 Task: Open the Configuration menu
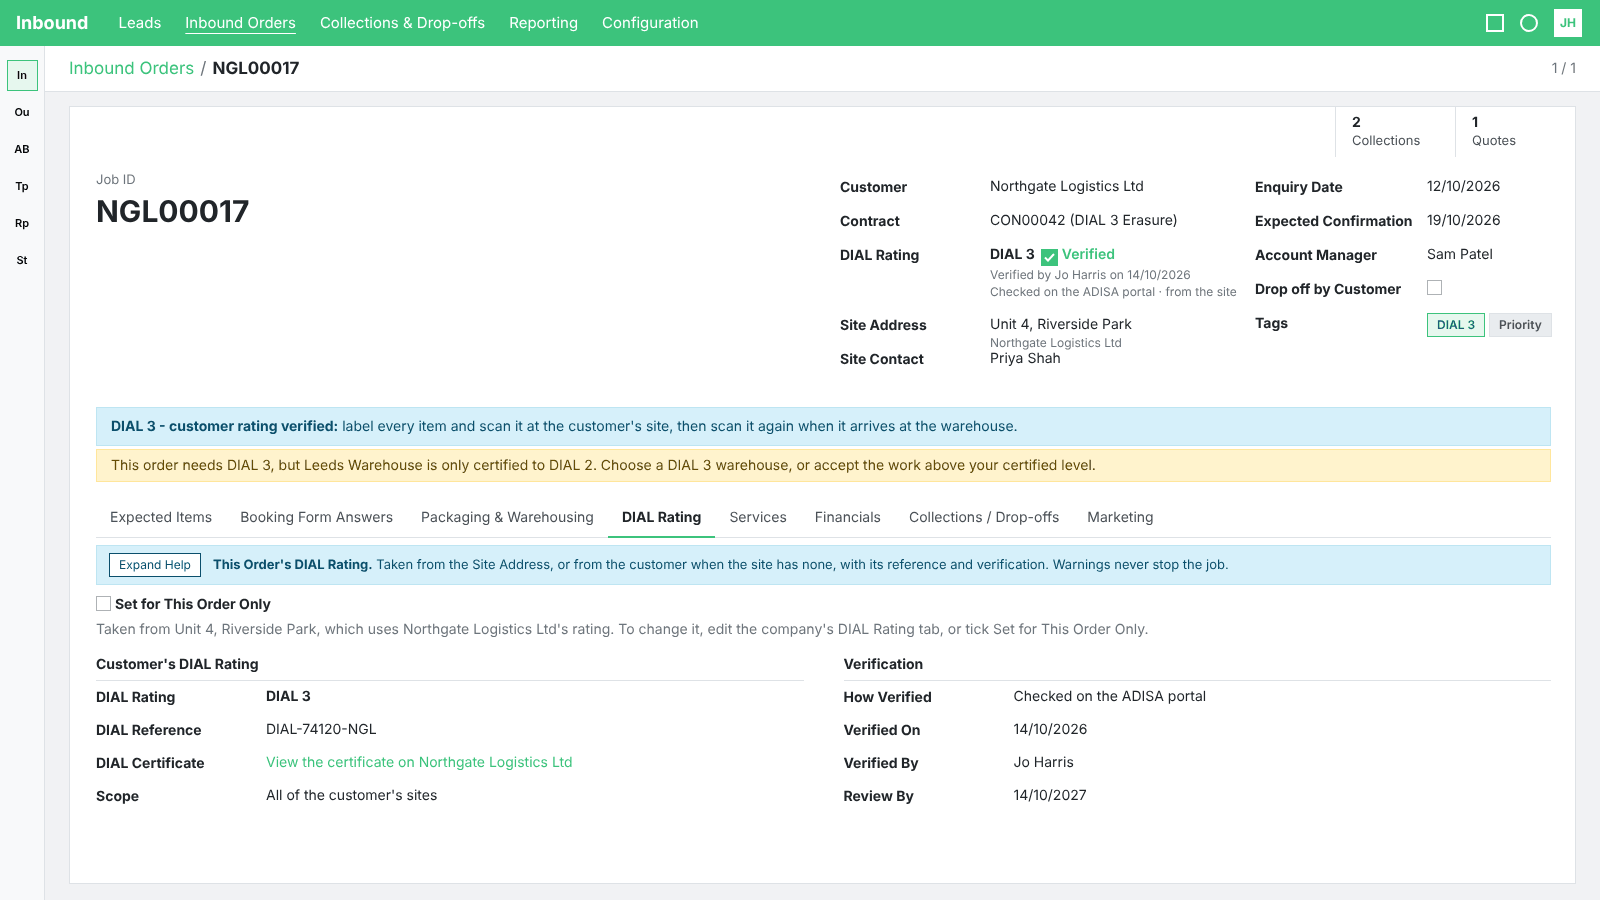pos(650,23)
